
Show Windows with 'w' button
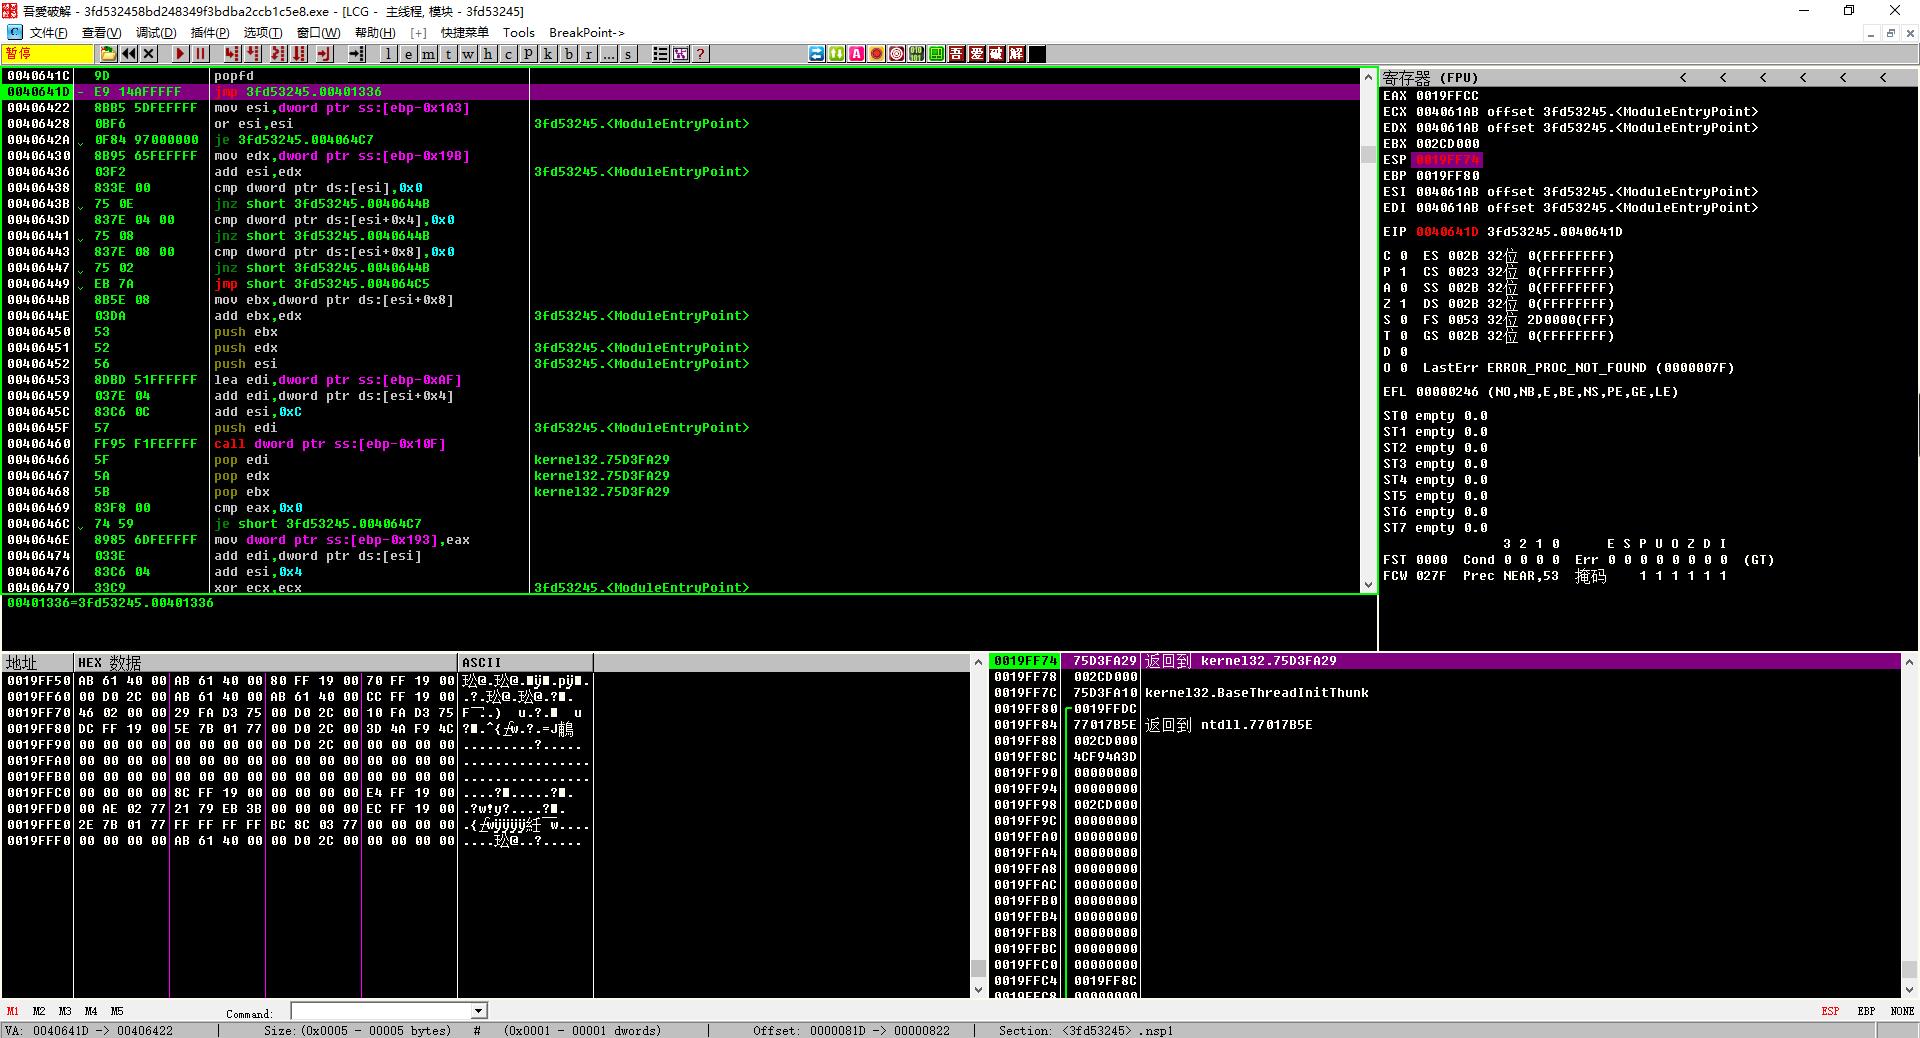pos(468,54)
